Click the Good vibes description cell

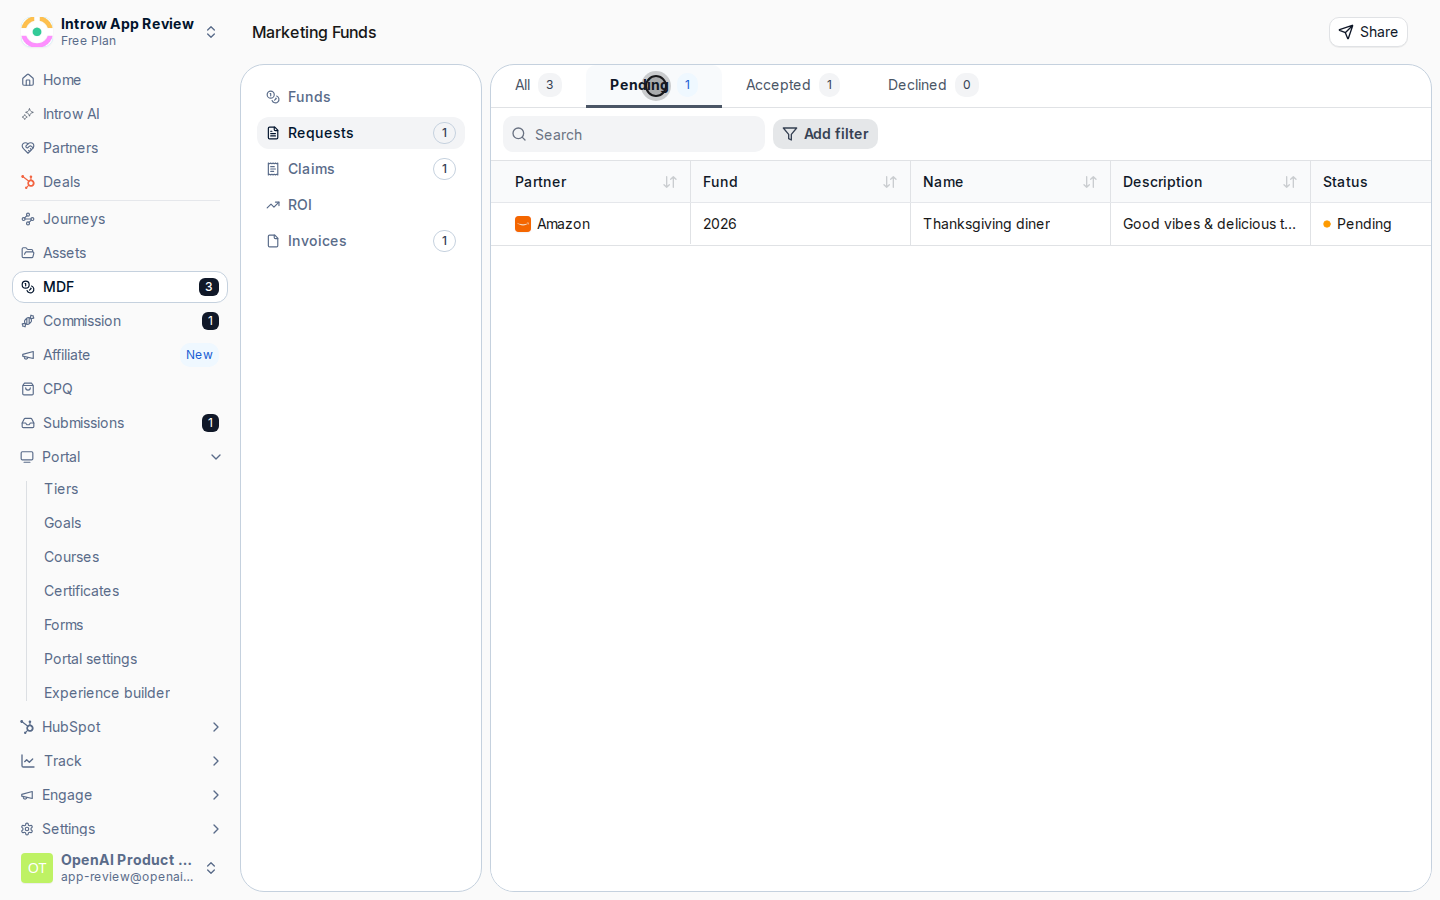[1211, 224]
